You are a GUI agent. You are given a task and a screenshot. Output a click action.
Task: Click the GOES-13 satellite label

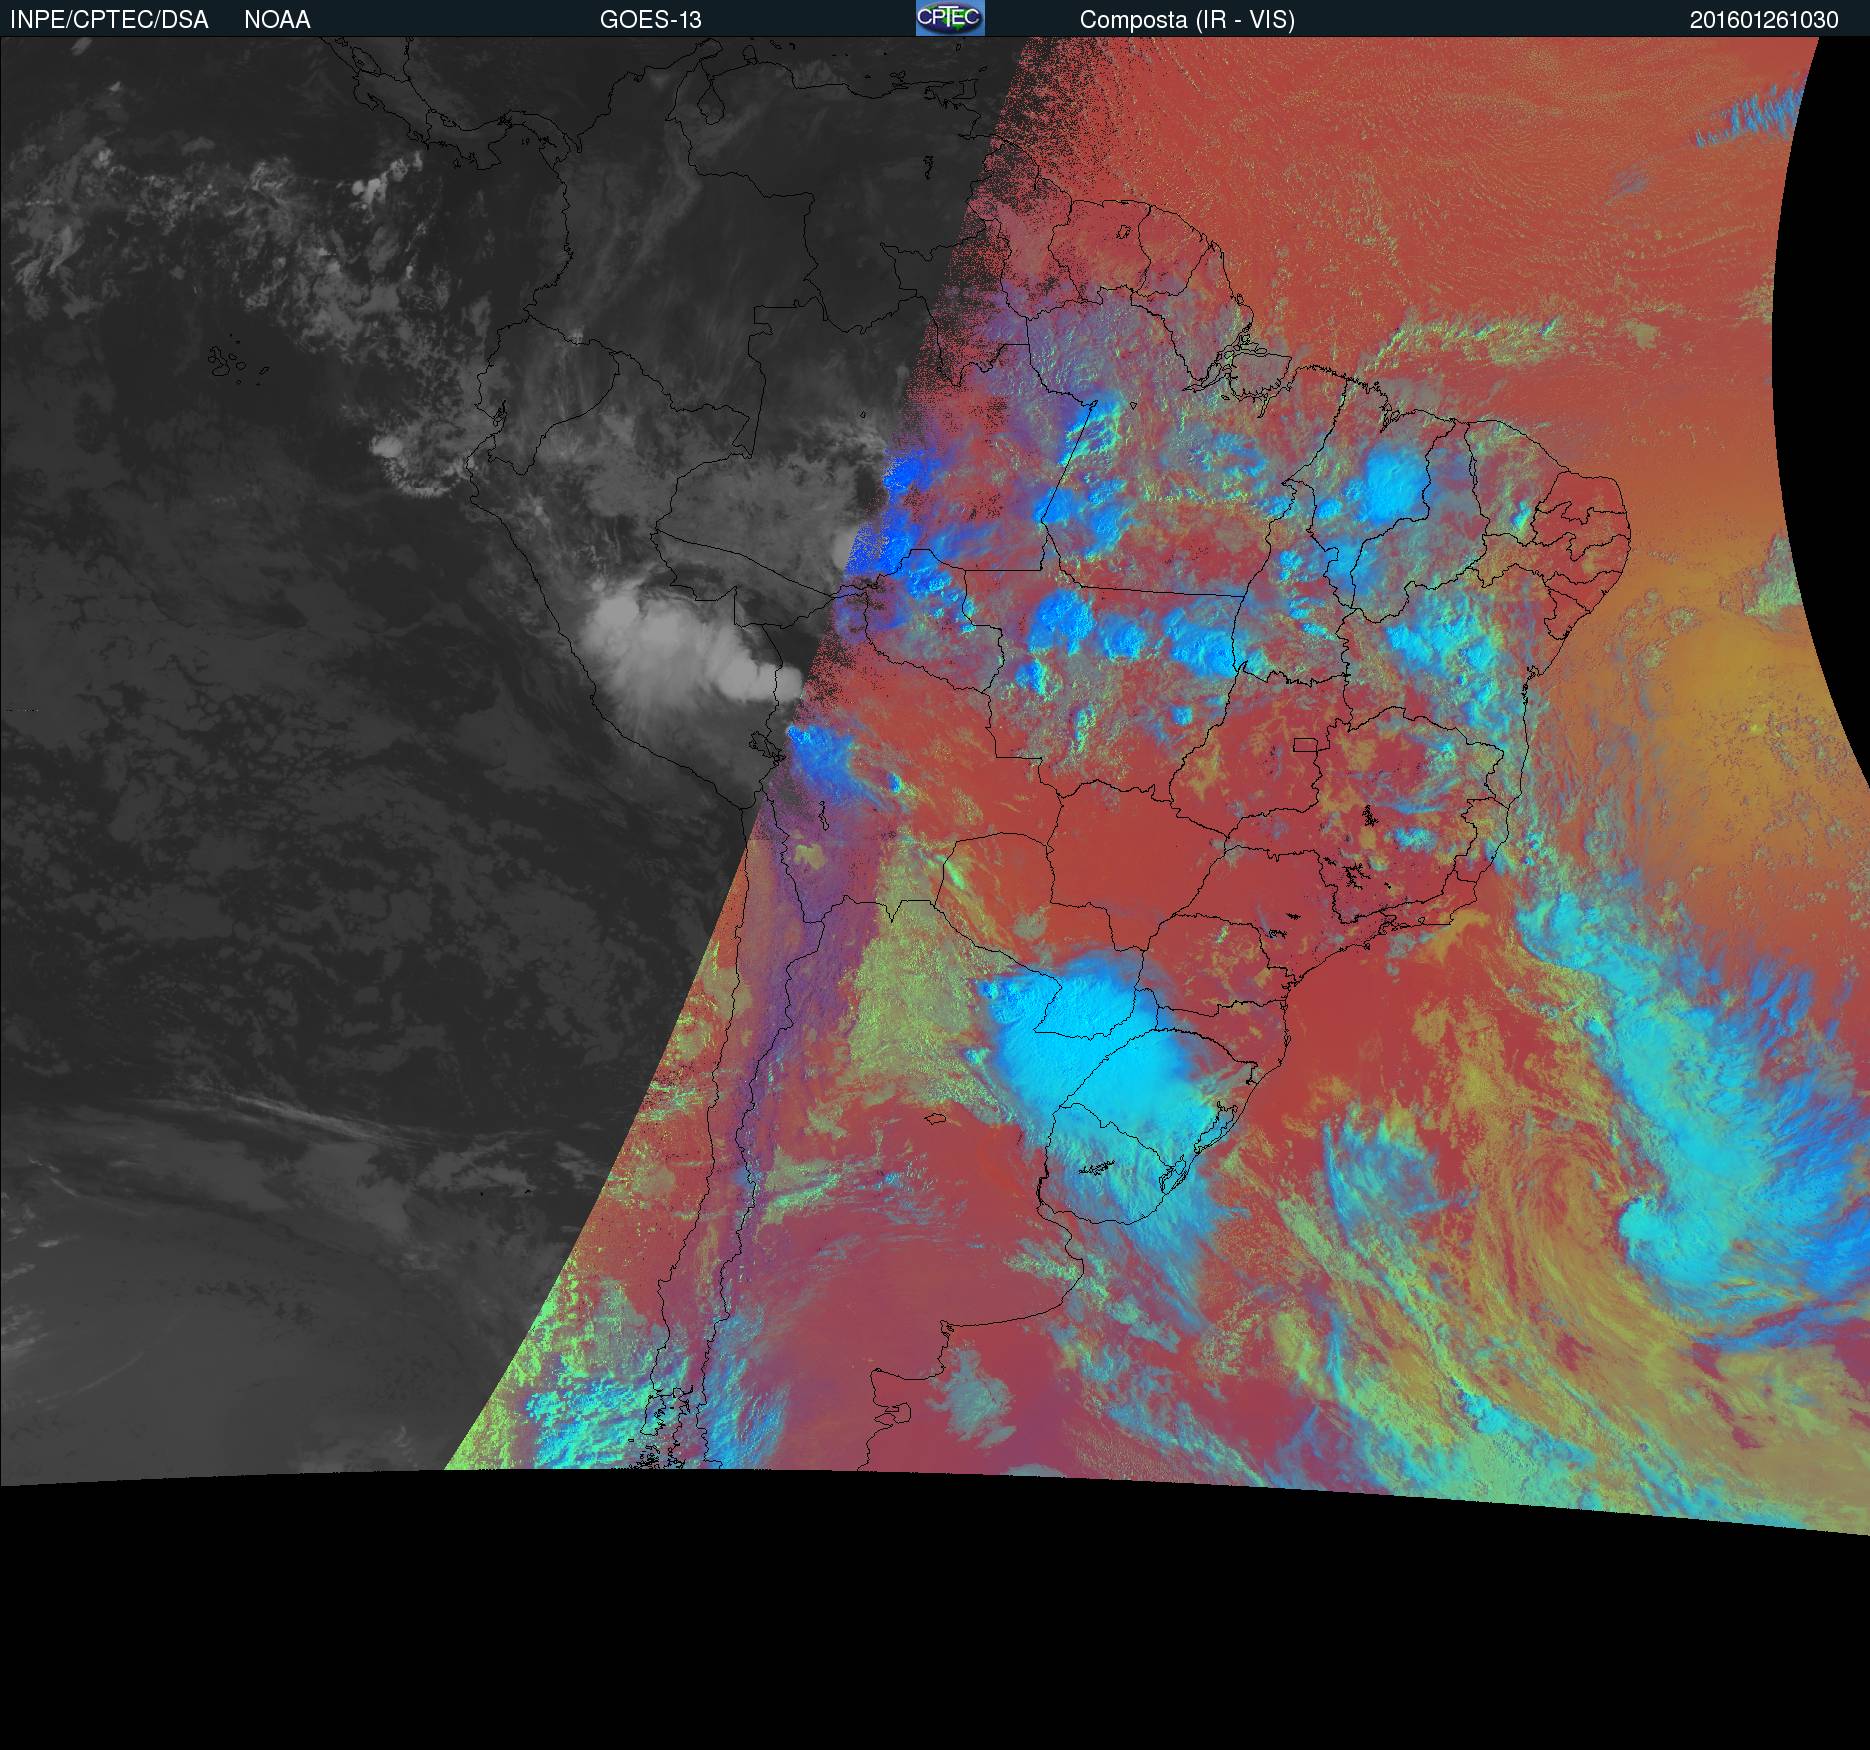(x=651, y=20)
